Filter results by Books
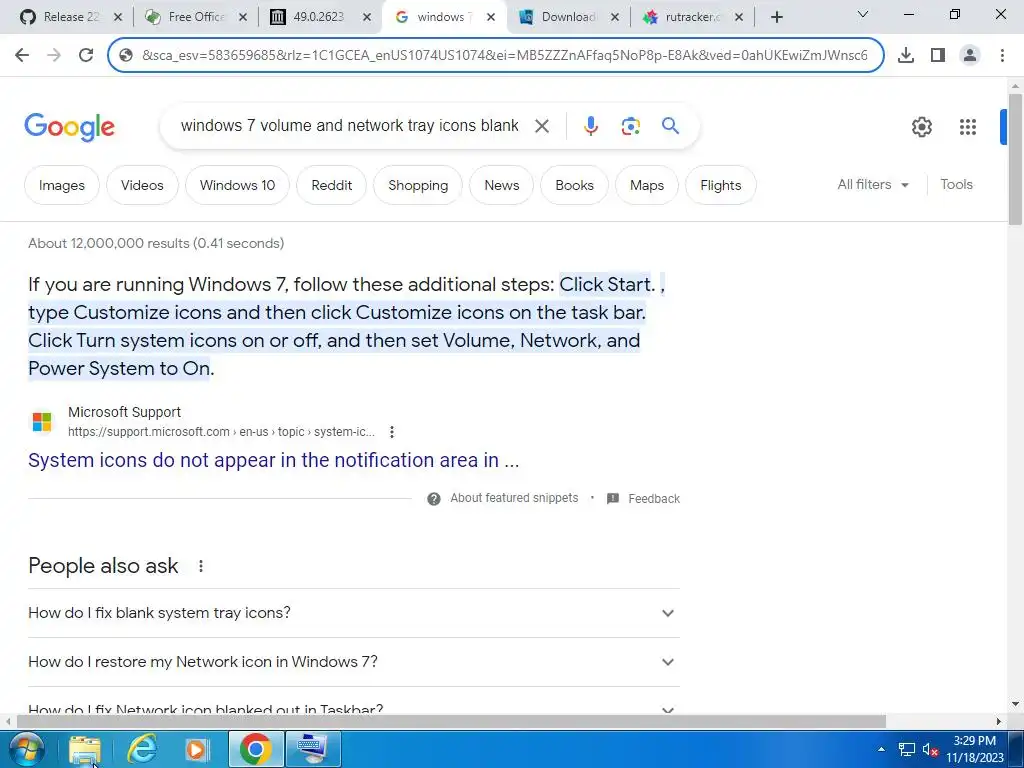 point(575,185)
